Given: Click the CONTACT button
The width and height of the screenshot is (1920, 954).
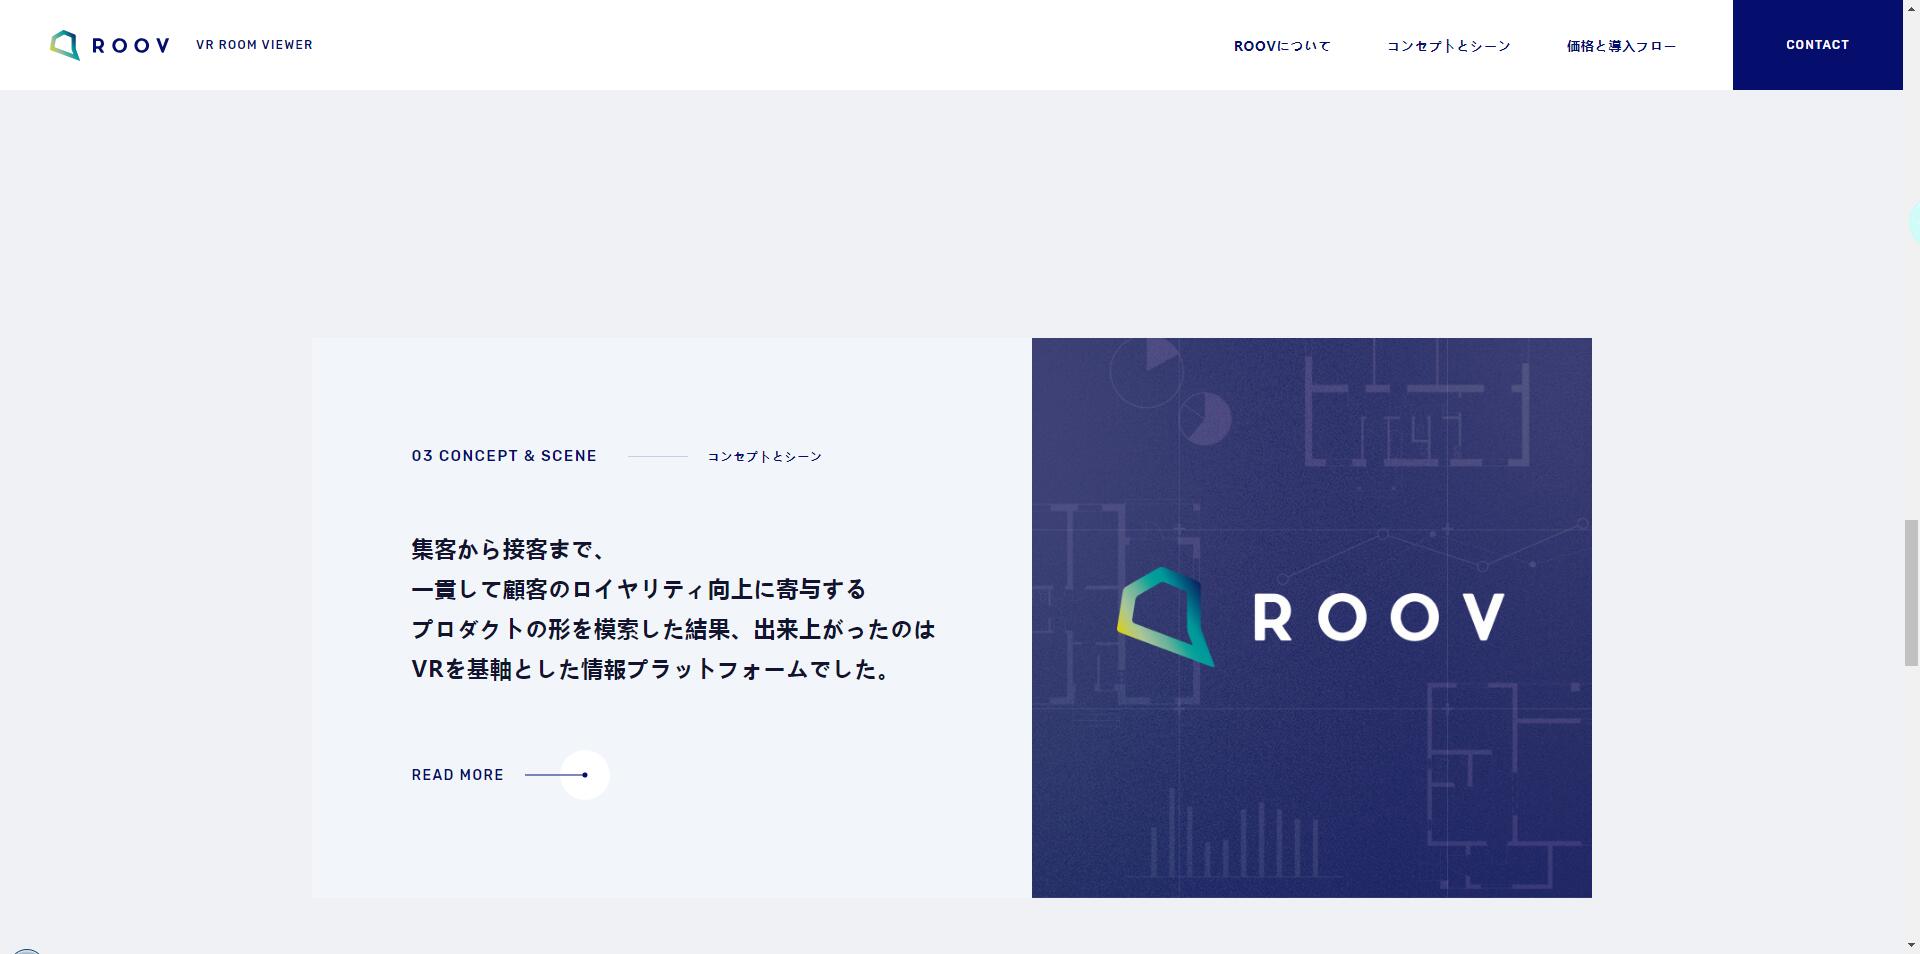Looking at the screenshot, I should 1817,45.
